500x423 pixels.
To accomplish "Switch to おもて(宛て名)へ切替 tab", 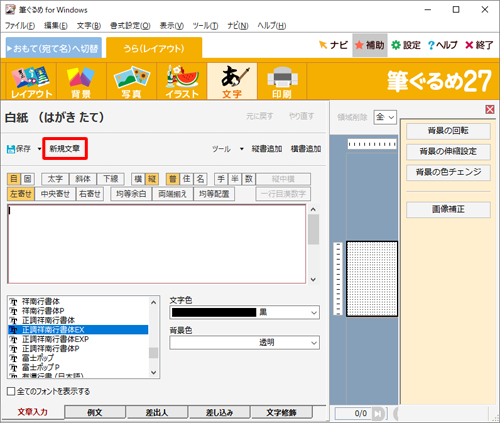I will [54, 48].
